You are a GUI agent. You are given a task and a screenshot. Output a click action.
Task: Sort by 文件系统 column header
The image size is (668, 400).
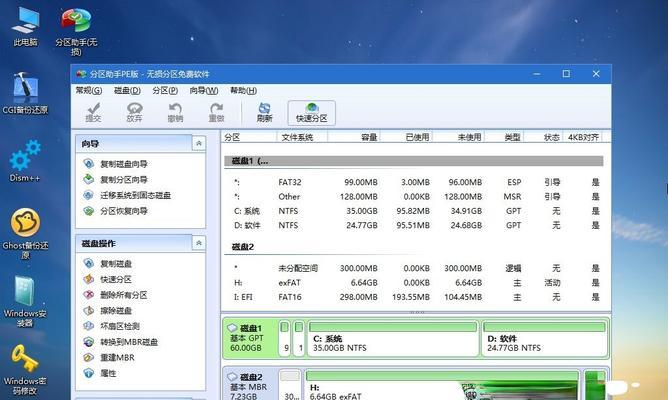tap(302, 137)
